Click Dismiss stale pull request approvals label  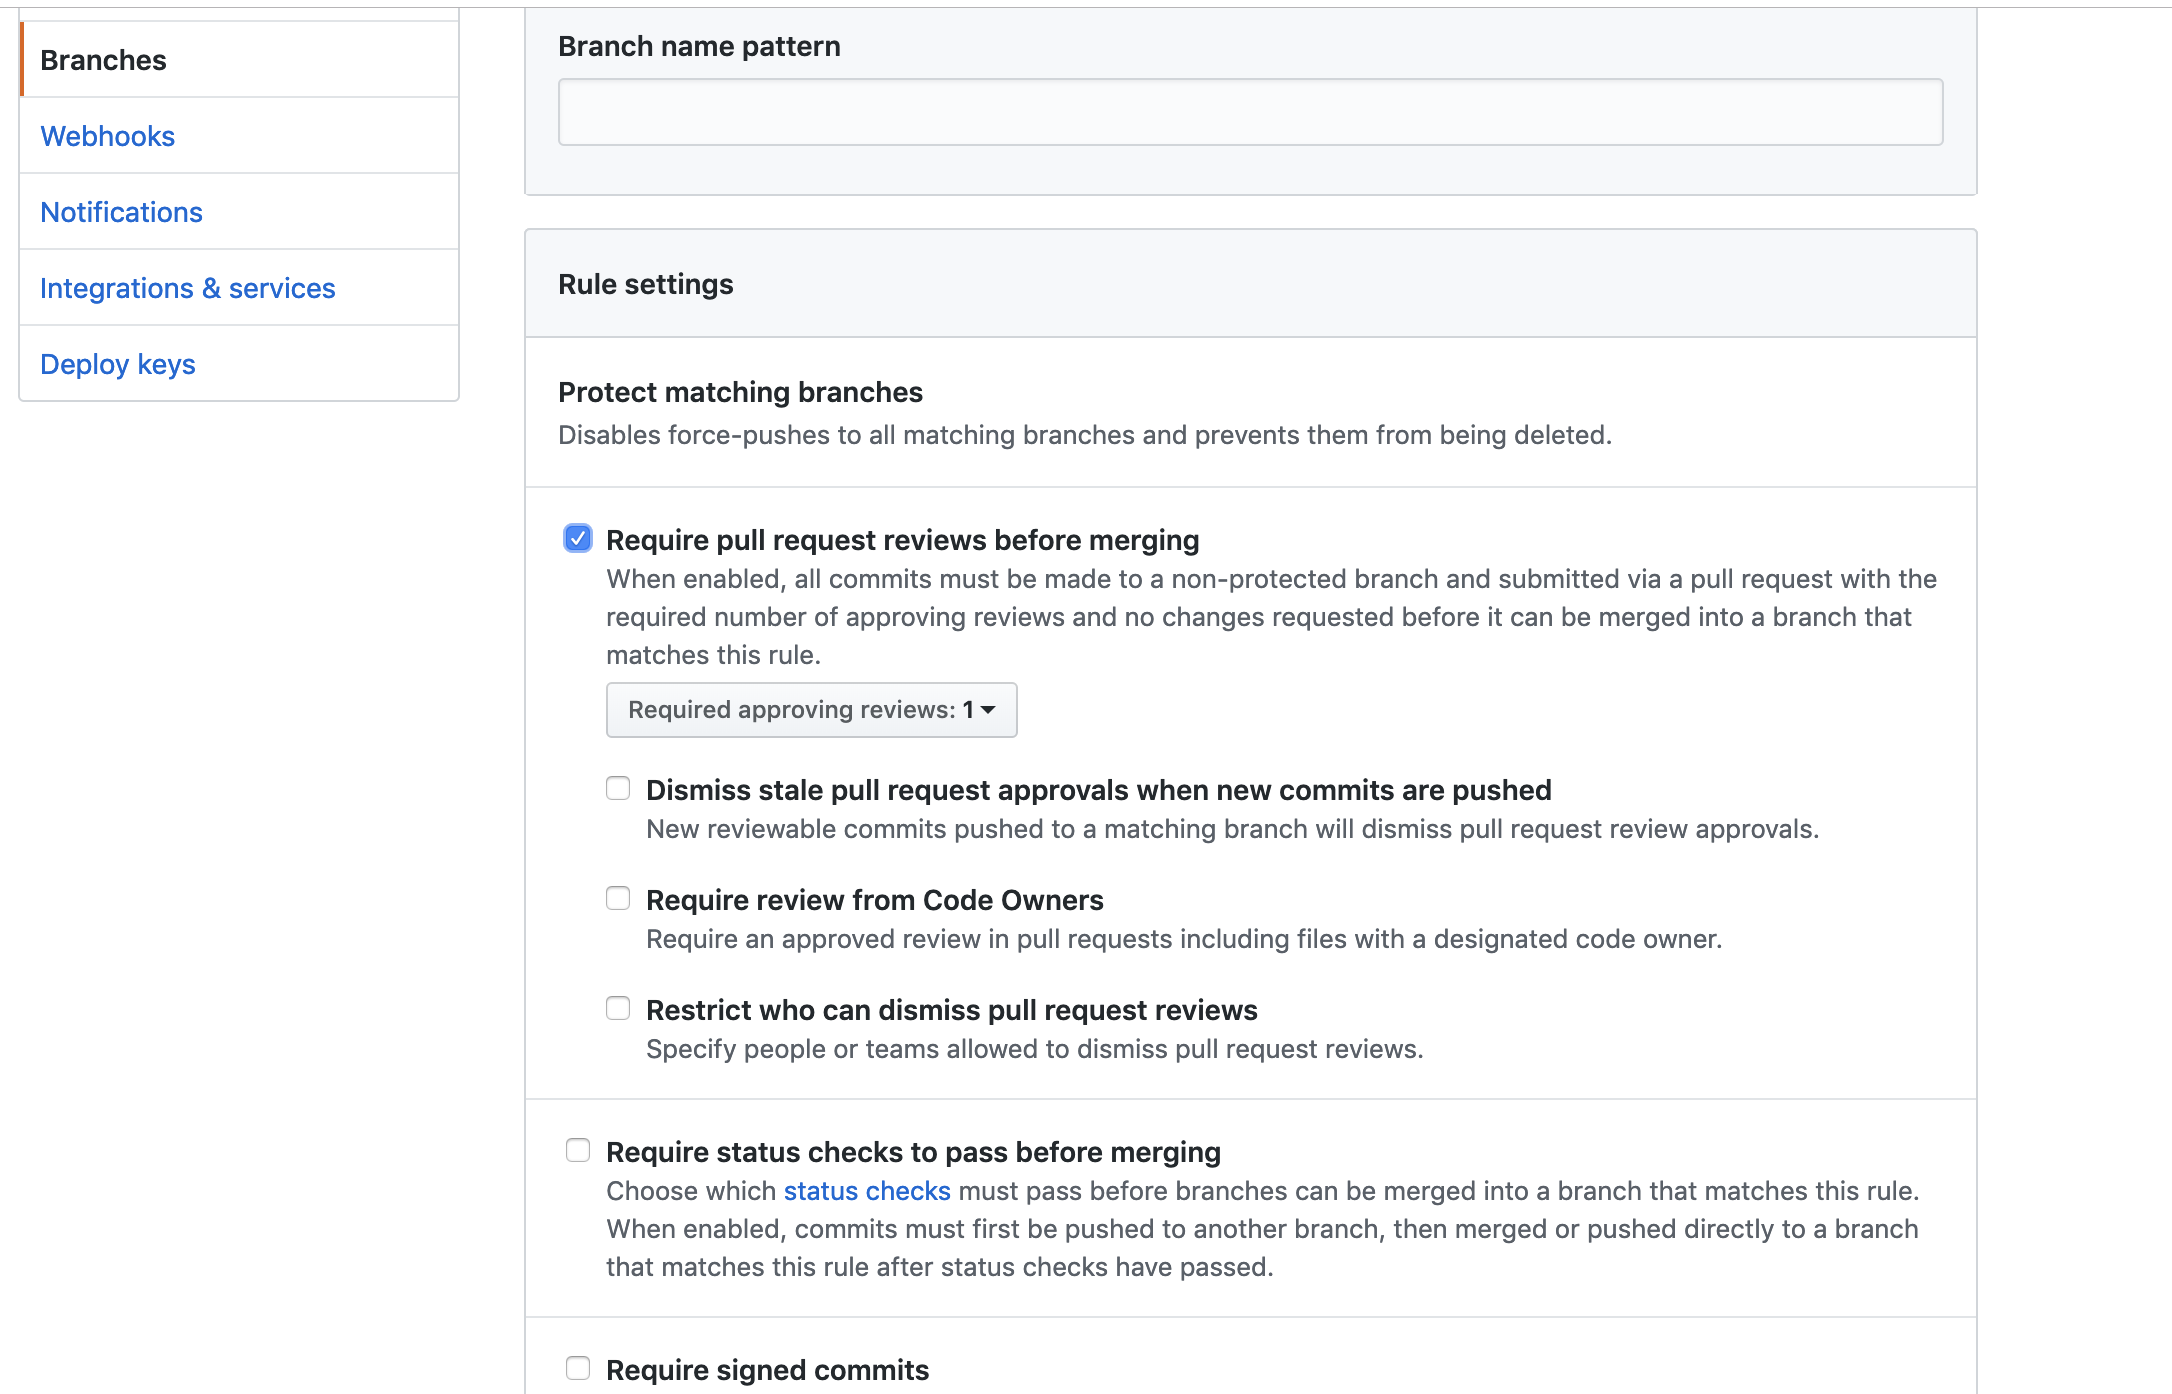click(1098, 790)
